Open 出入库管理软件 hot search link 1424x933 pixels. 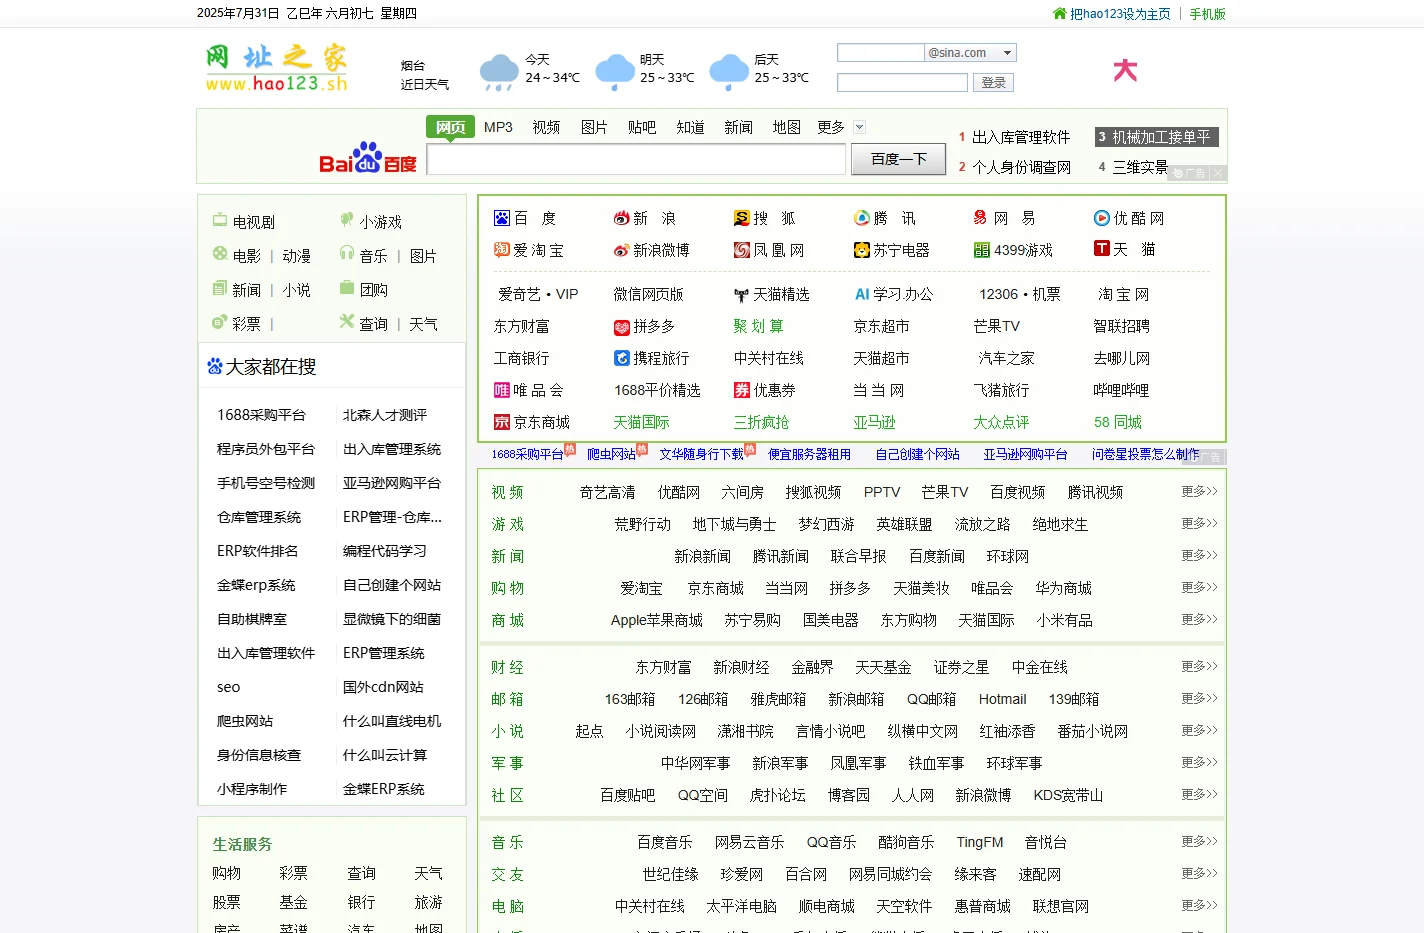1021,137
